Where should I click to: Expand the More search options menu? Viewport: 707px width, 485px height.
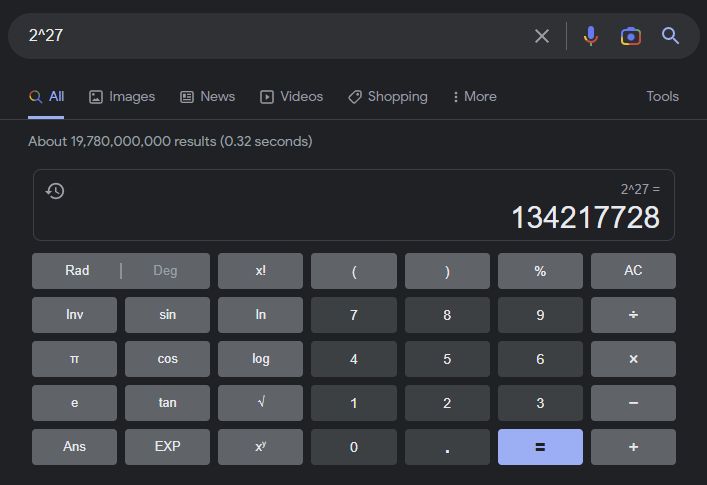[474, 97]
